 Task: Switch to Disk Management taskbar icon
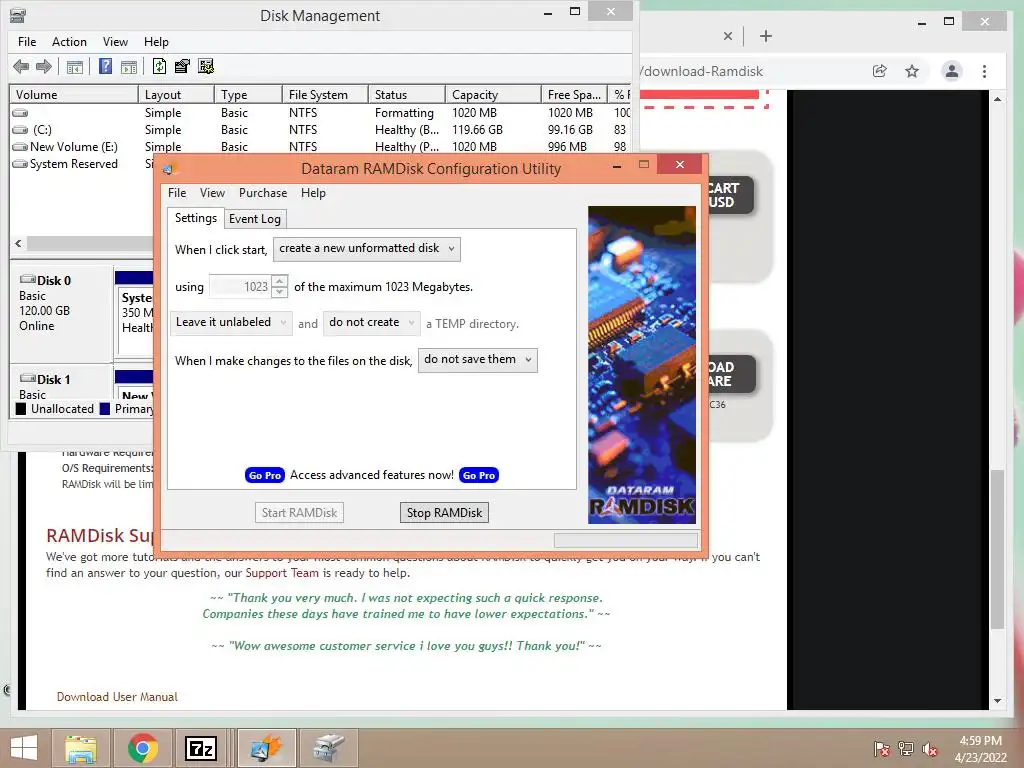pos(328,748)
